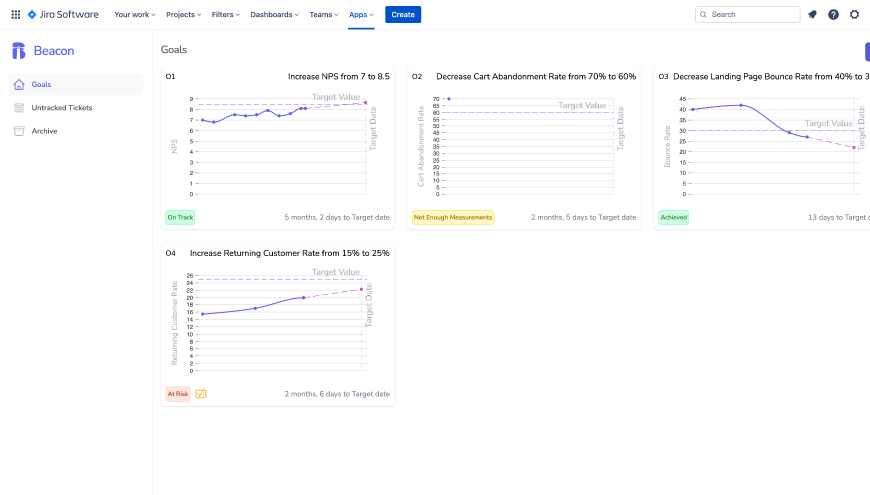Open the notifications bell icon
This screenshot has height=495, width=870.
coord(812,15)
